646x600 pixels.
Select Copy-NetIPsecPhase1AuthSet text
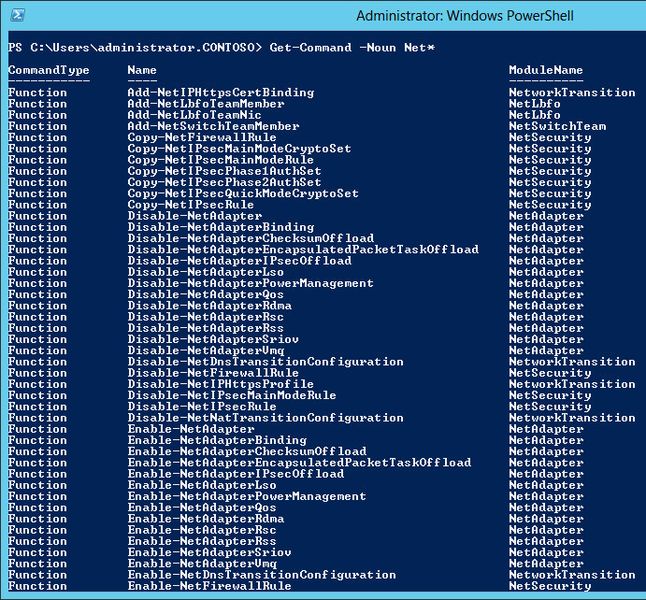pos(225,171)
